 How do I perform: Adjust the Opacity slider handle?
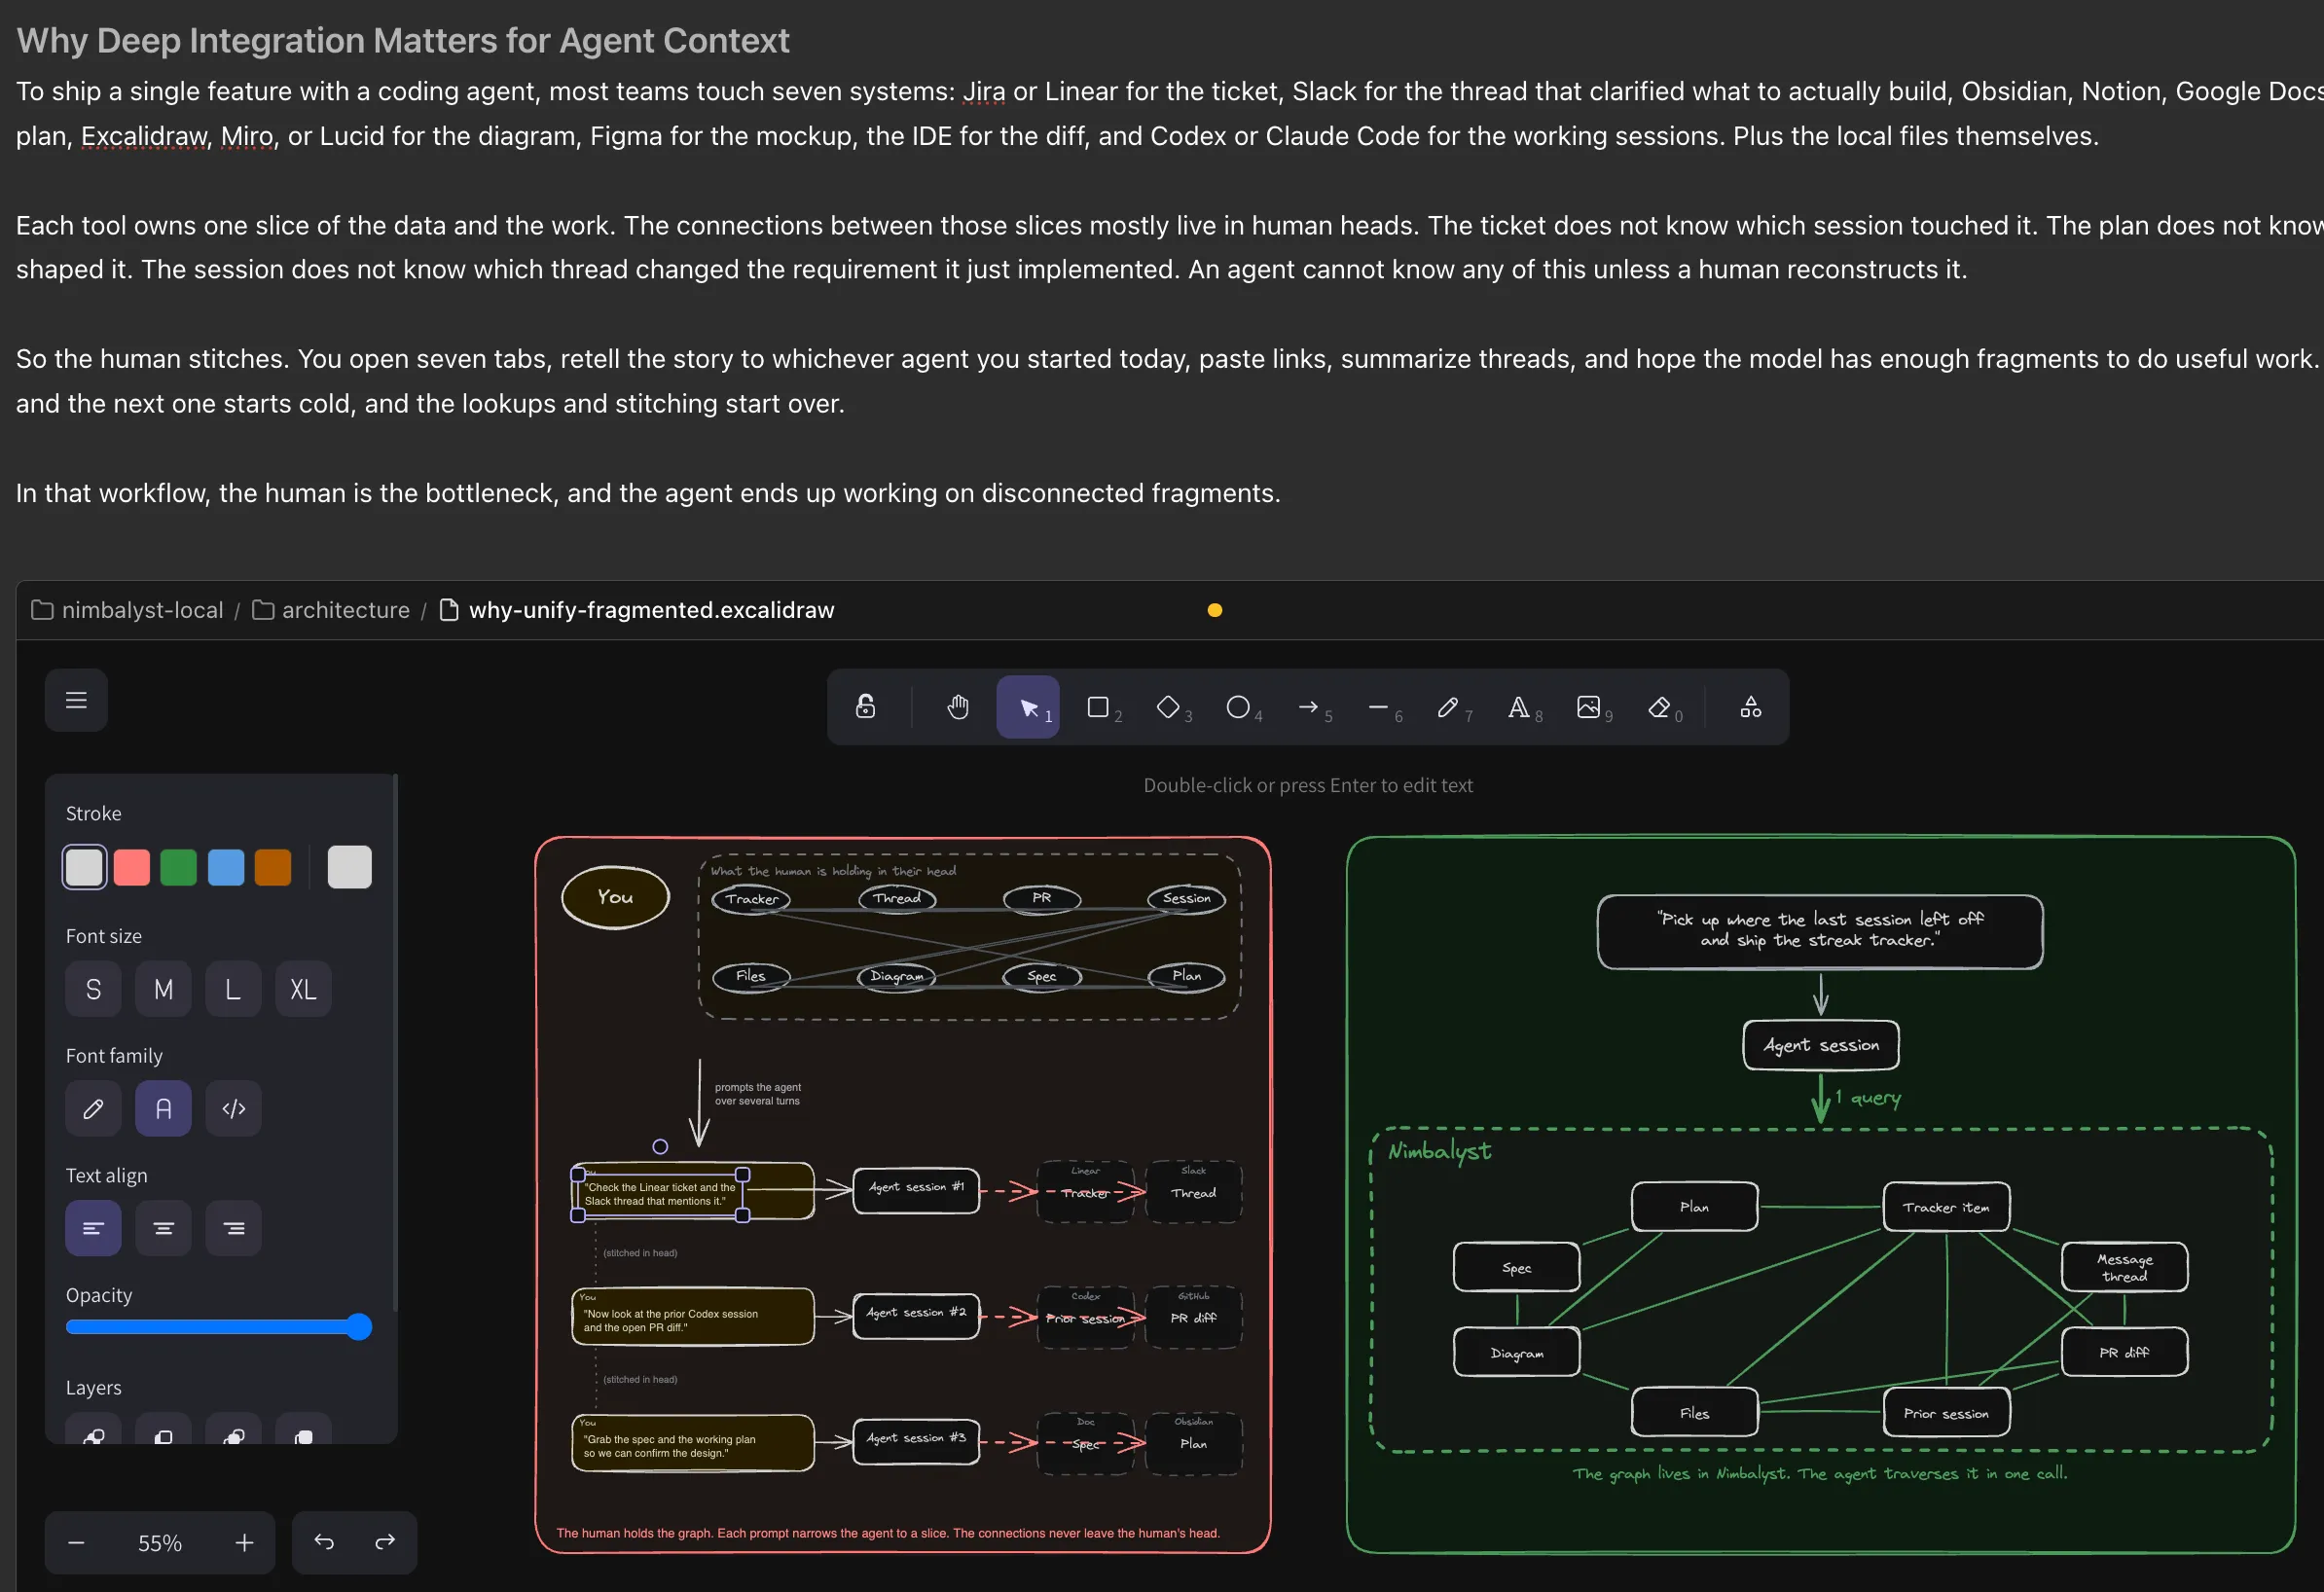pyautogui.click(x=359, y=1327)
